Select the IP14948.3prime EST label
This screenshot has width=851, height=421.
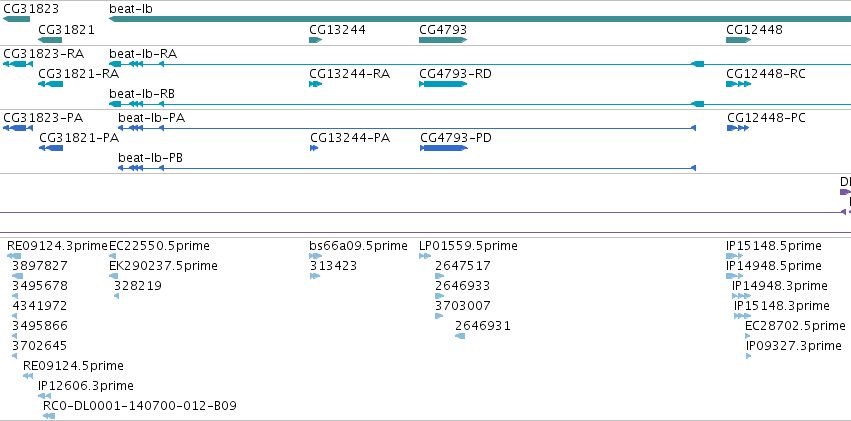(780, 286)
